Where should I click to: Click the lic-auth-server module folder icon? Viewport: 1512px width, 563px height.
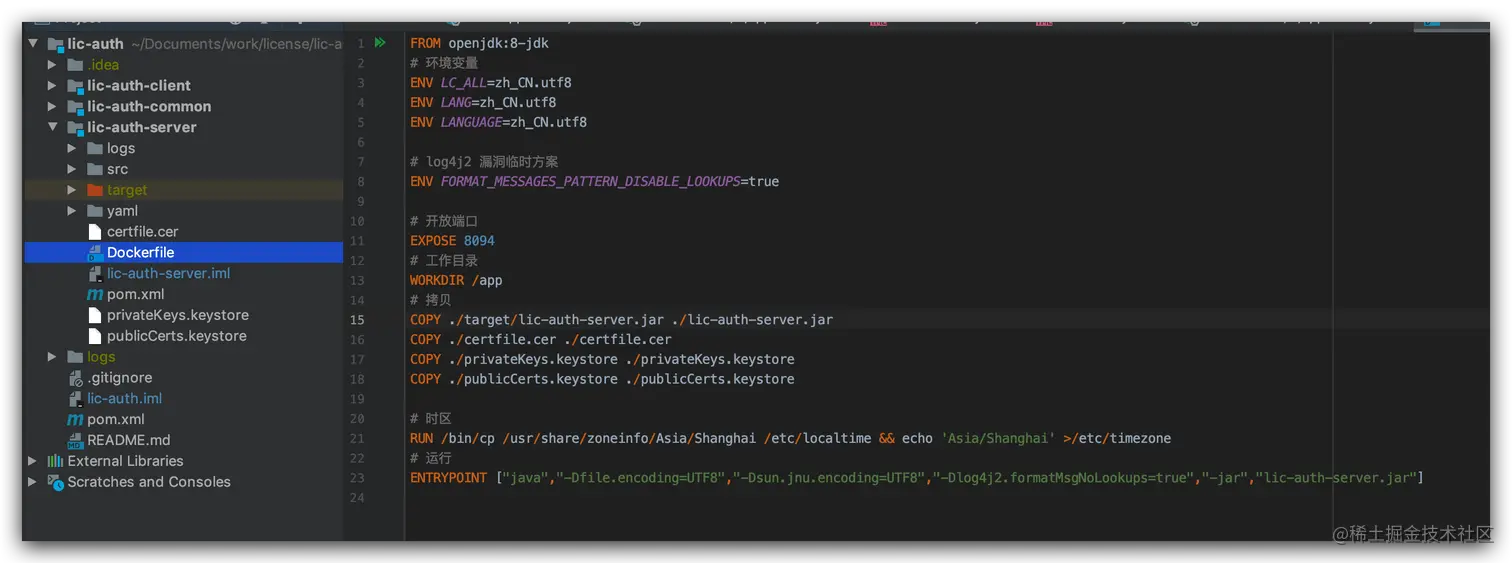pyautogui.click(x=75, y=128)
